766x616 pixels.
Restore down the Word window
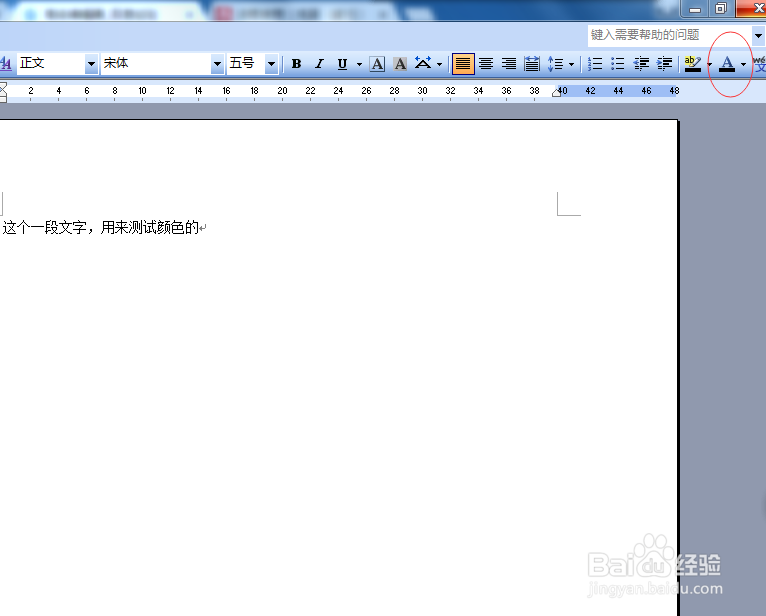point(721,8)
